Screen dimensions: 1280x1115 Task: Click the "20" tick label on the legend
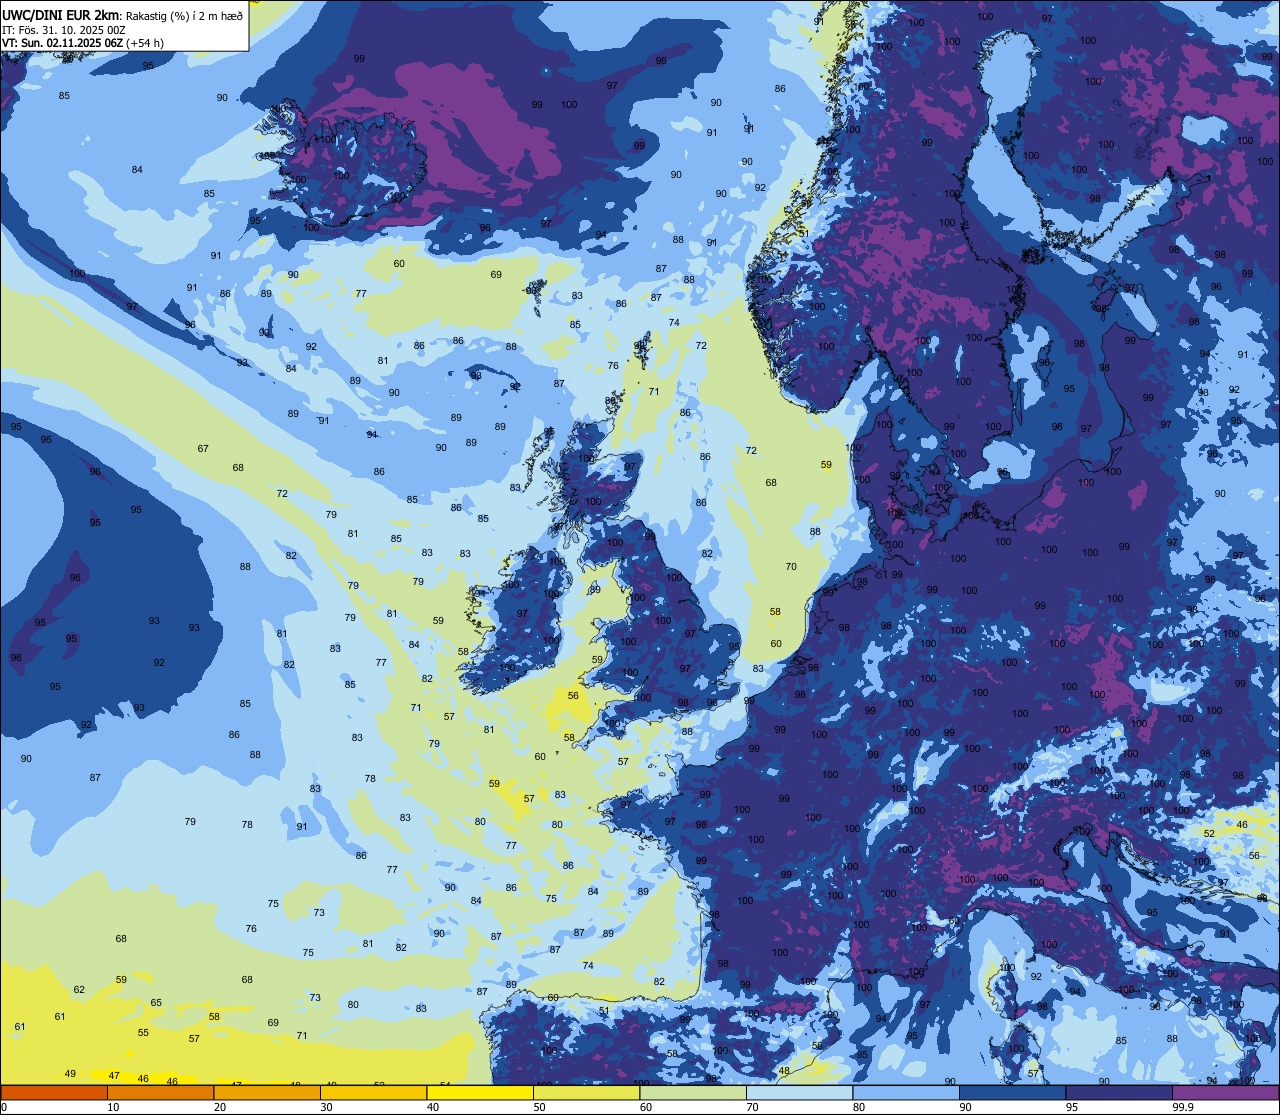(220, 1107)
